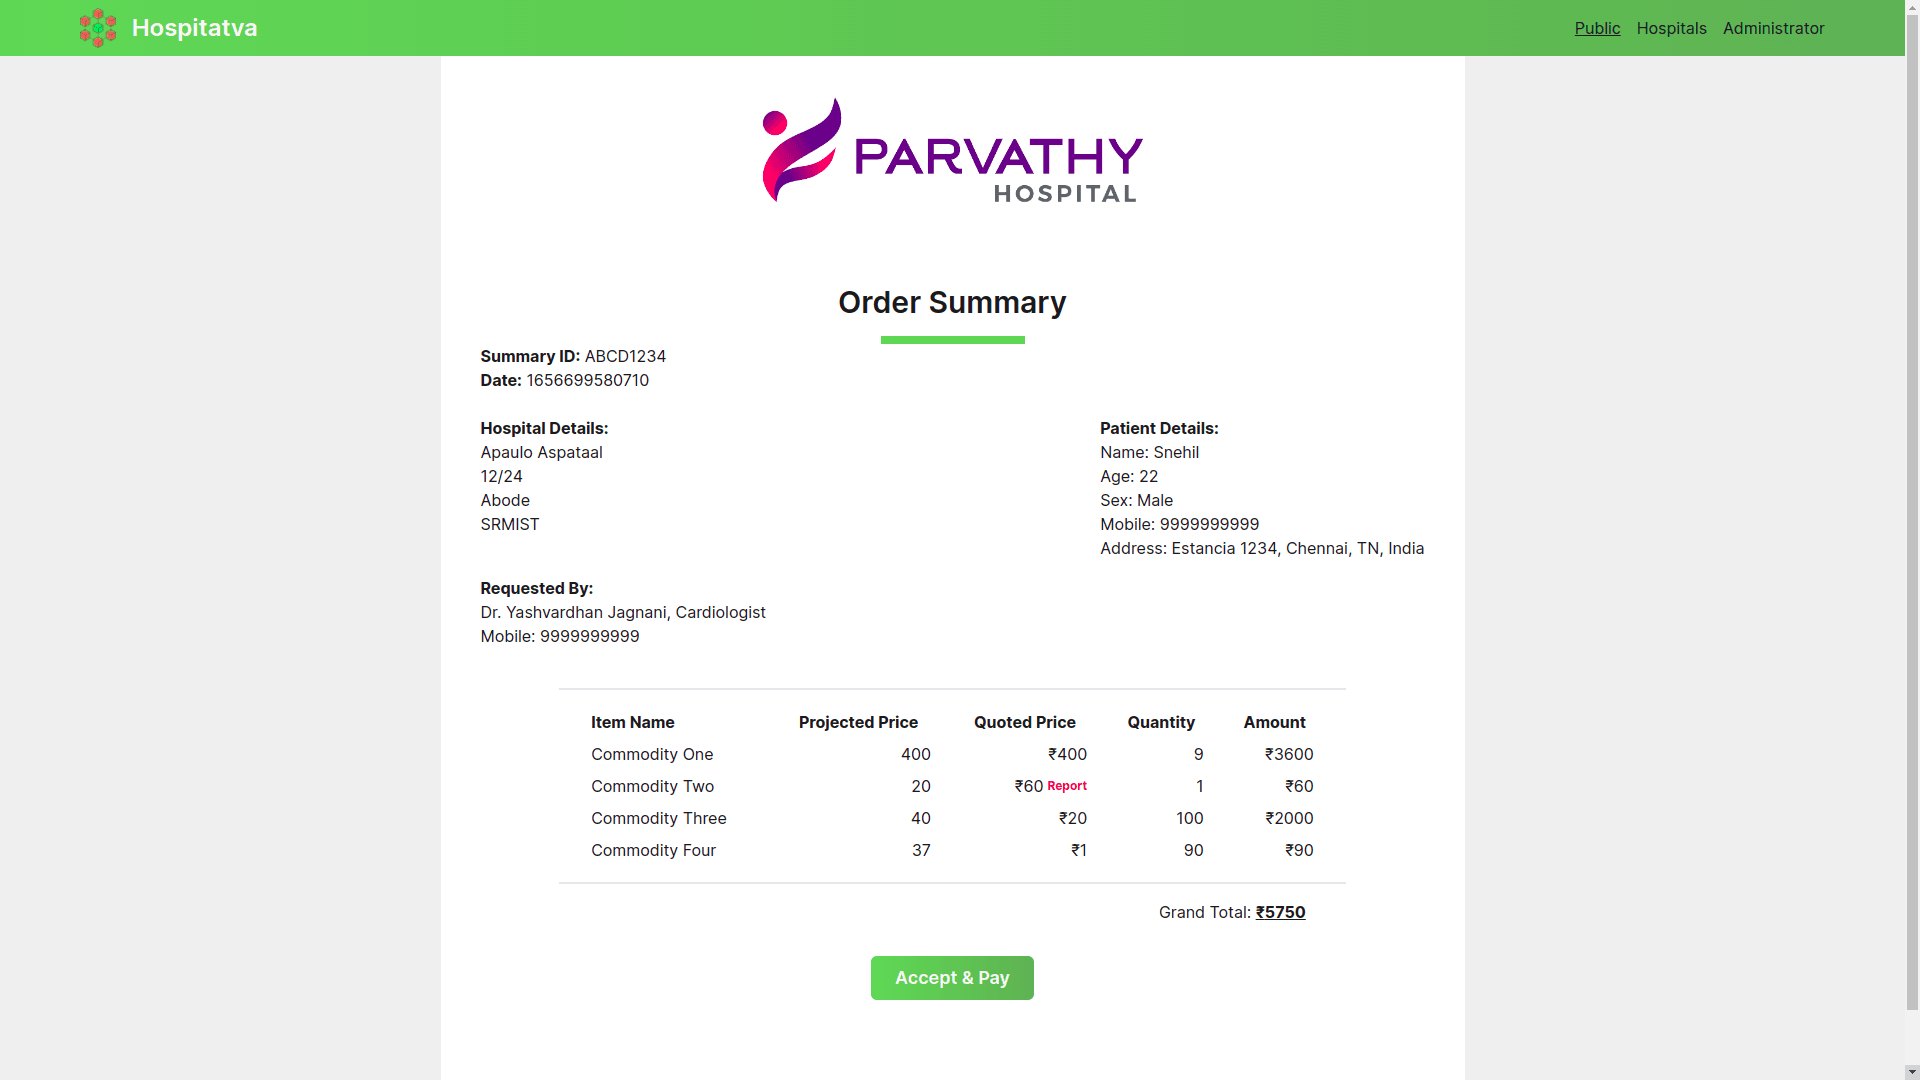Click the Quoted Price column header

click(x=1024, y=722)
